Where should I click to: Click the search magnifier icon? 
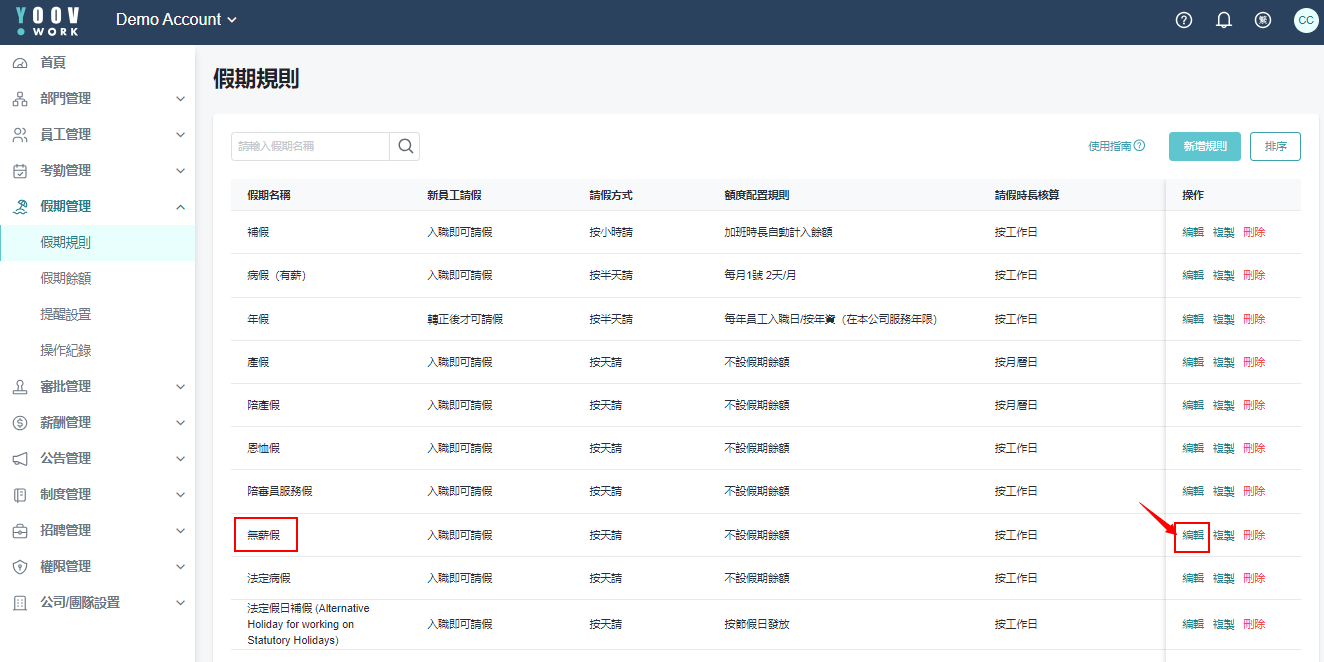tap(405, 146)
